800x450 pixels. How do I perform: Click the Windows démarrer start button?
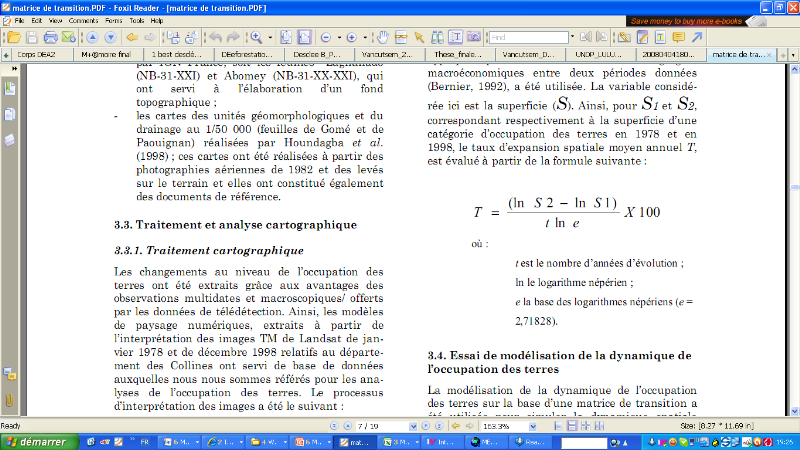[x=39, y=442]
